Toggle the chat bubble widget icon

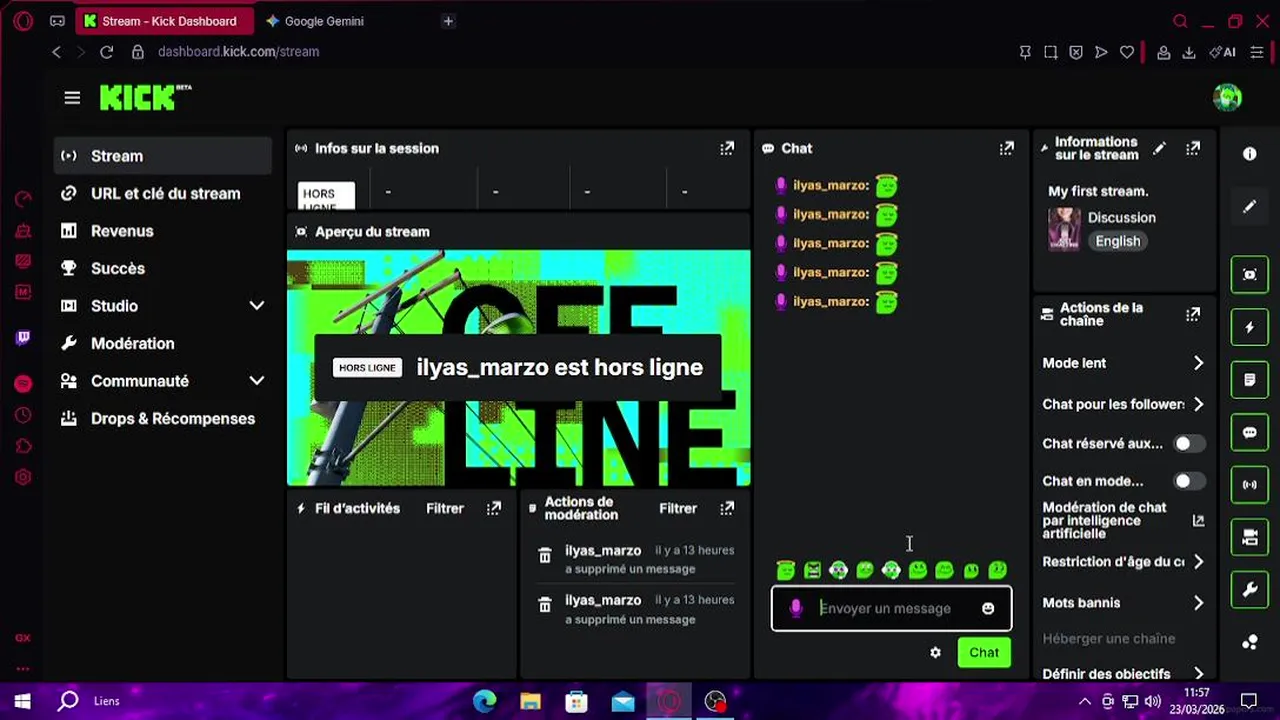coord(1250,432)
